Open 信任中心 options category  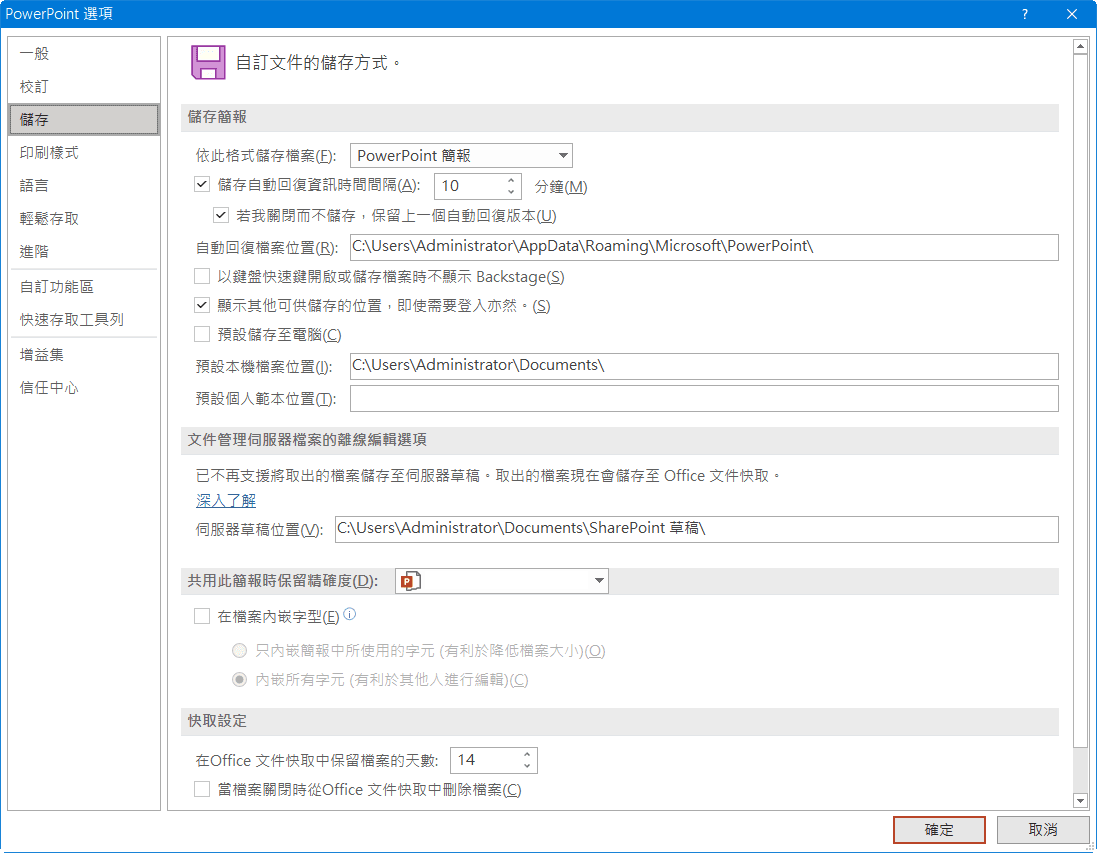pos(84,388)
